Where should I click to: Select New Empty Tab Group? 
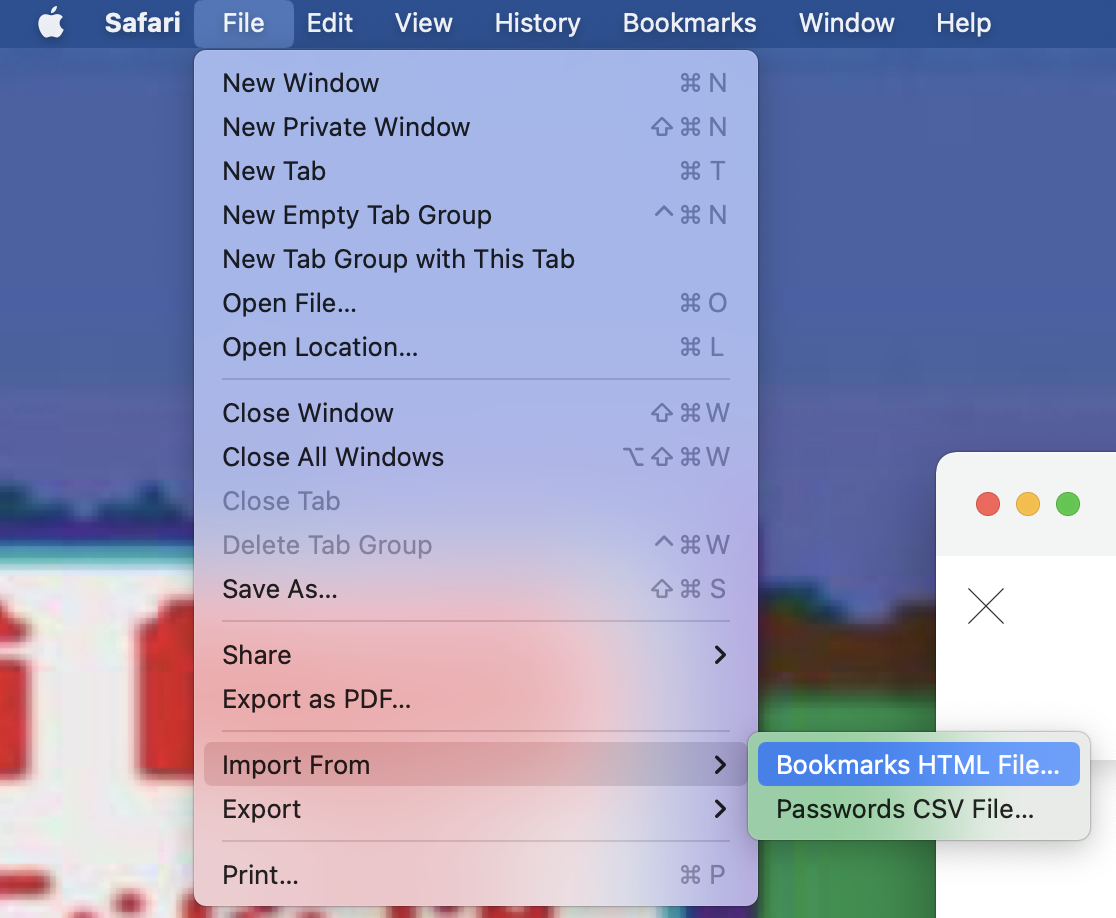click(475, 216)
